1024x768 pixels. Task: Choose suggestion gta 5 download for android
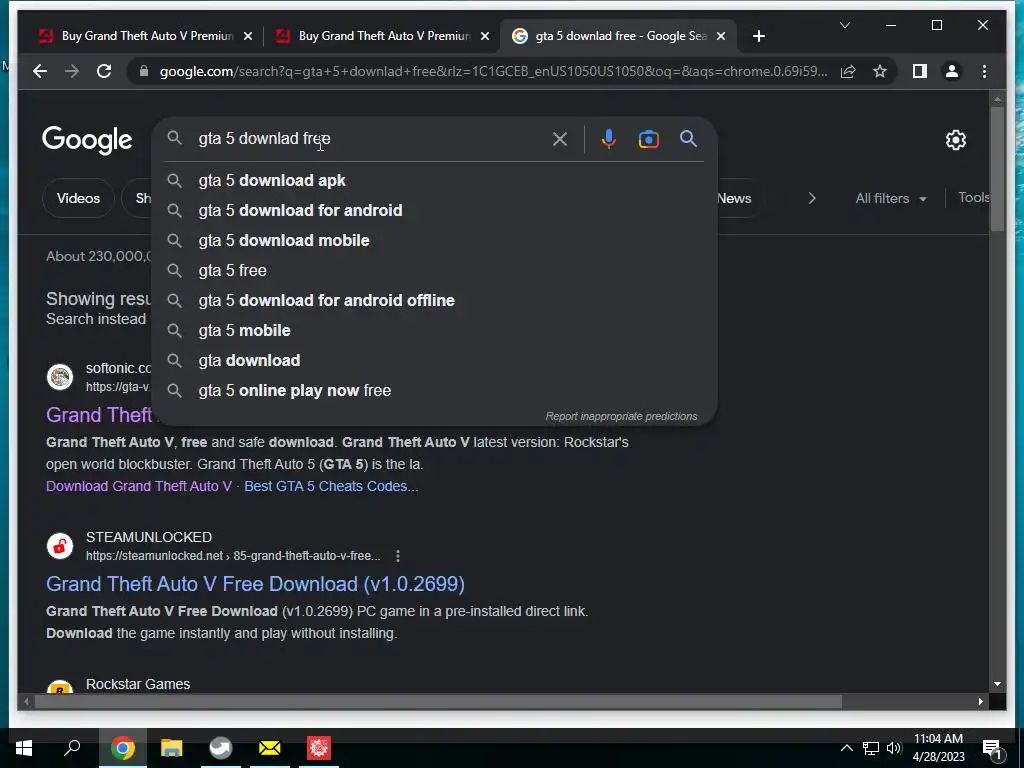coord(434,210)
